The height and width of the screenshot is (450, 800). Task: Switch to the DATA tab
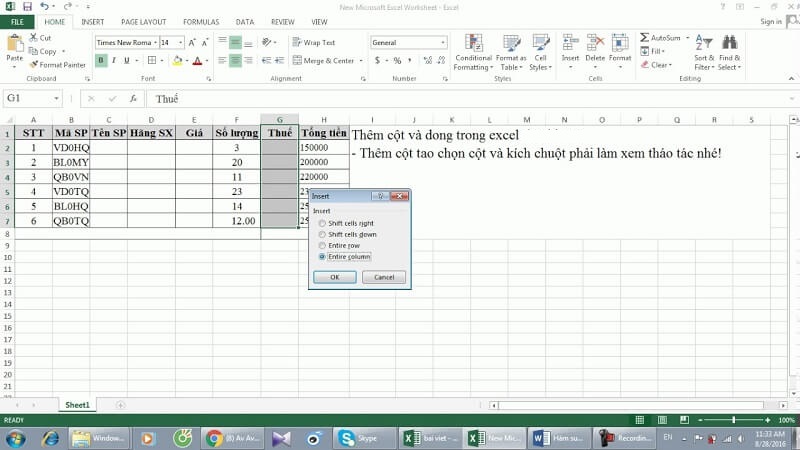(244, 22)
